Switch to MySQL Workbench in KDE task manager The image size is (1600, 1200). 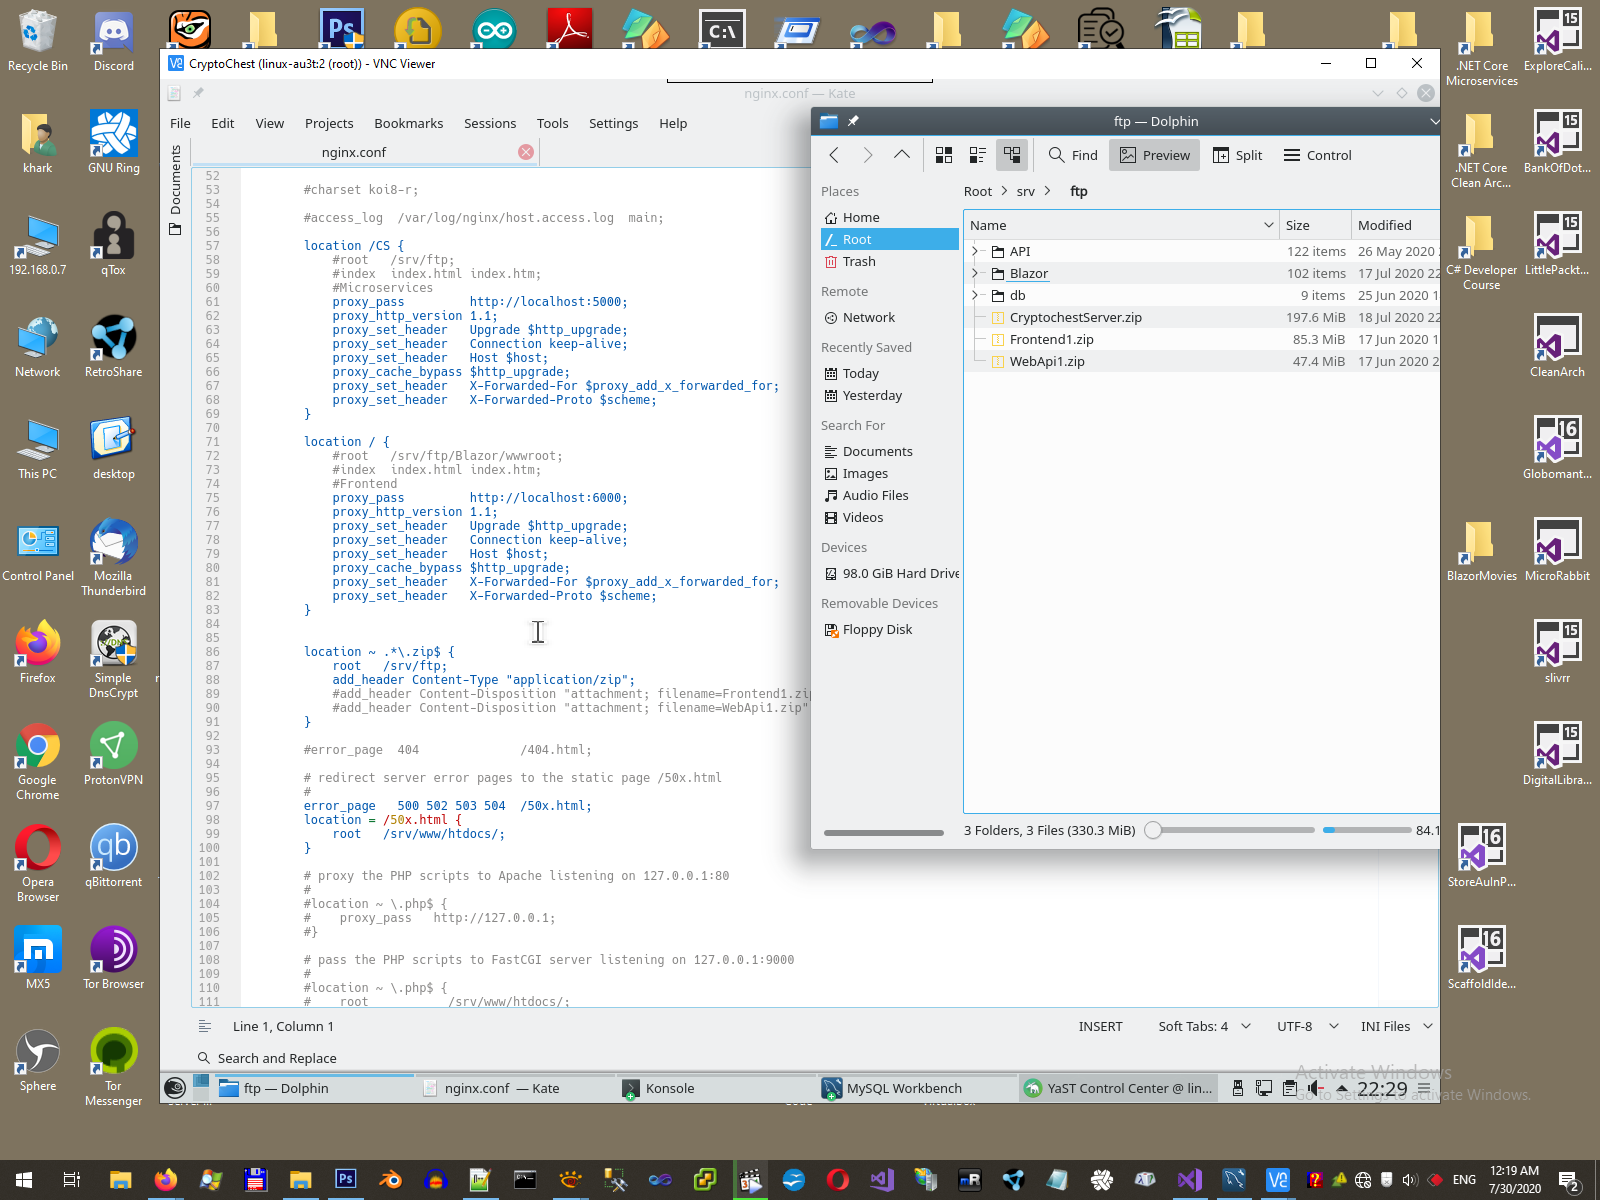(x=916, y=1088)
